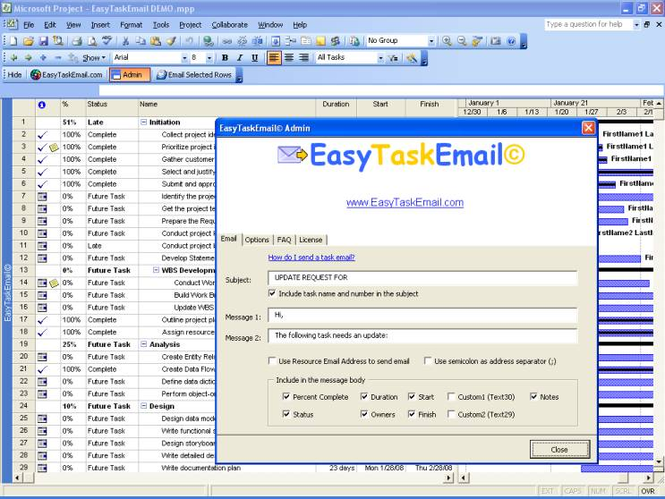This screenshot has width=665, height=499.
Task: Uncheck Duration checkbox
Action: [364, 396]
